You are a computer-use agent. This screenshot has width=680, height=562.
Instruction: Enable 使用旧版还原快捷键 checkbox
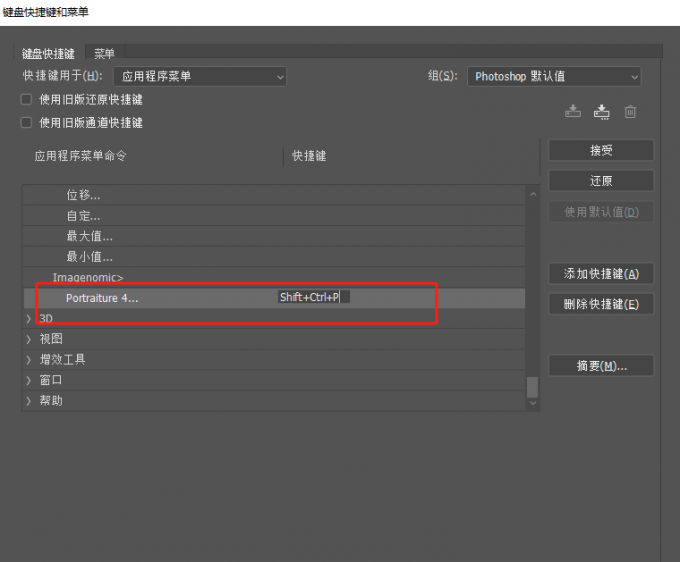pyautogui.click(x=26, y=99)
